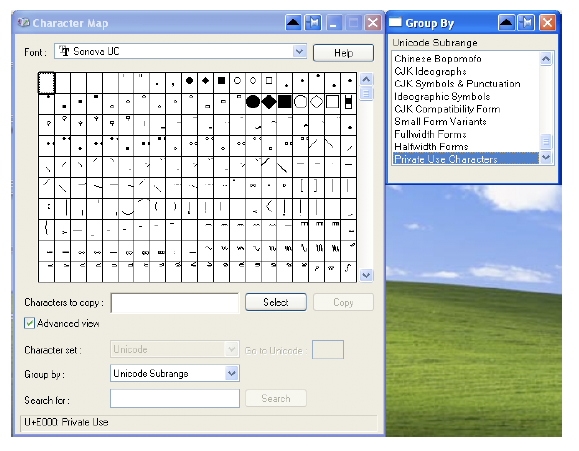
Task: Pin the Group By window
Action: pos(527,23)
